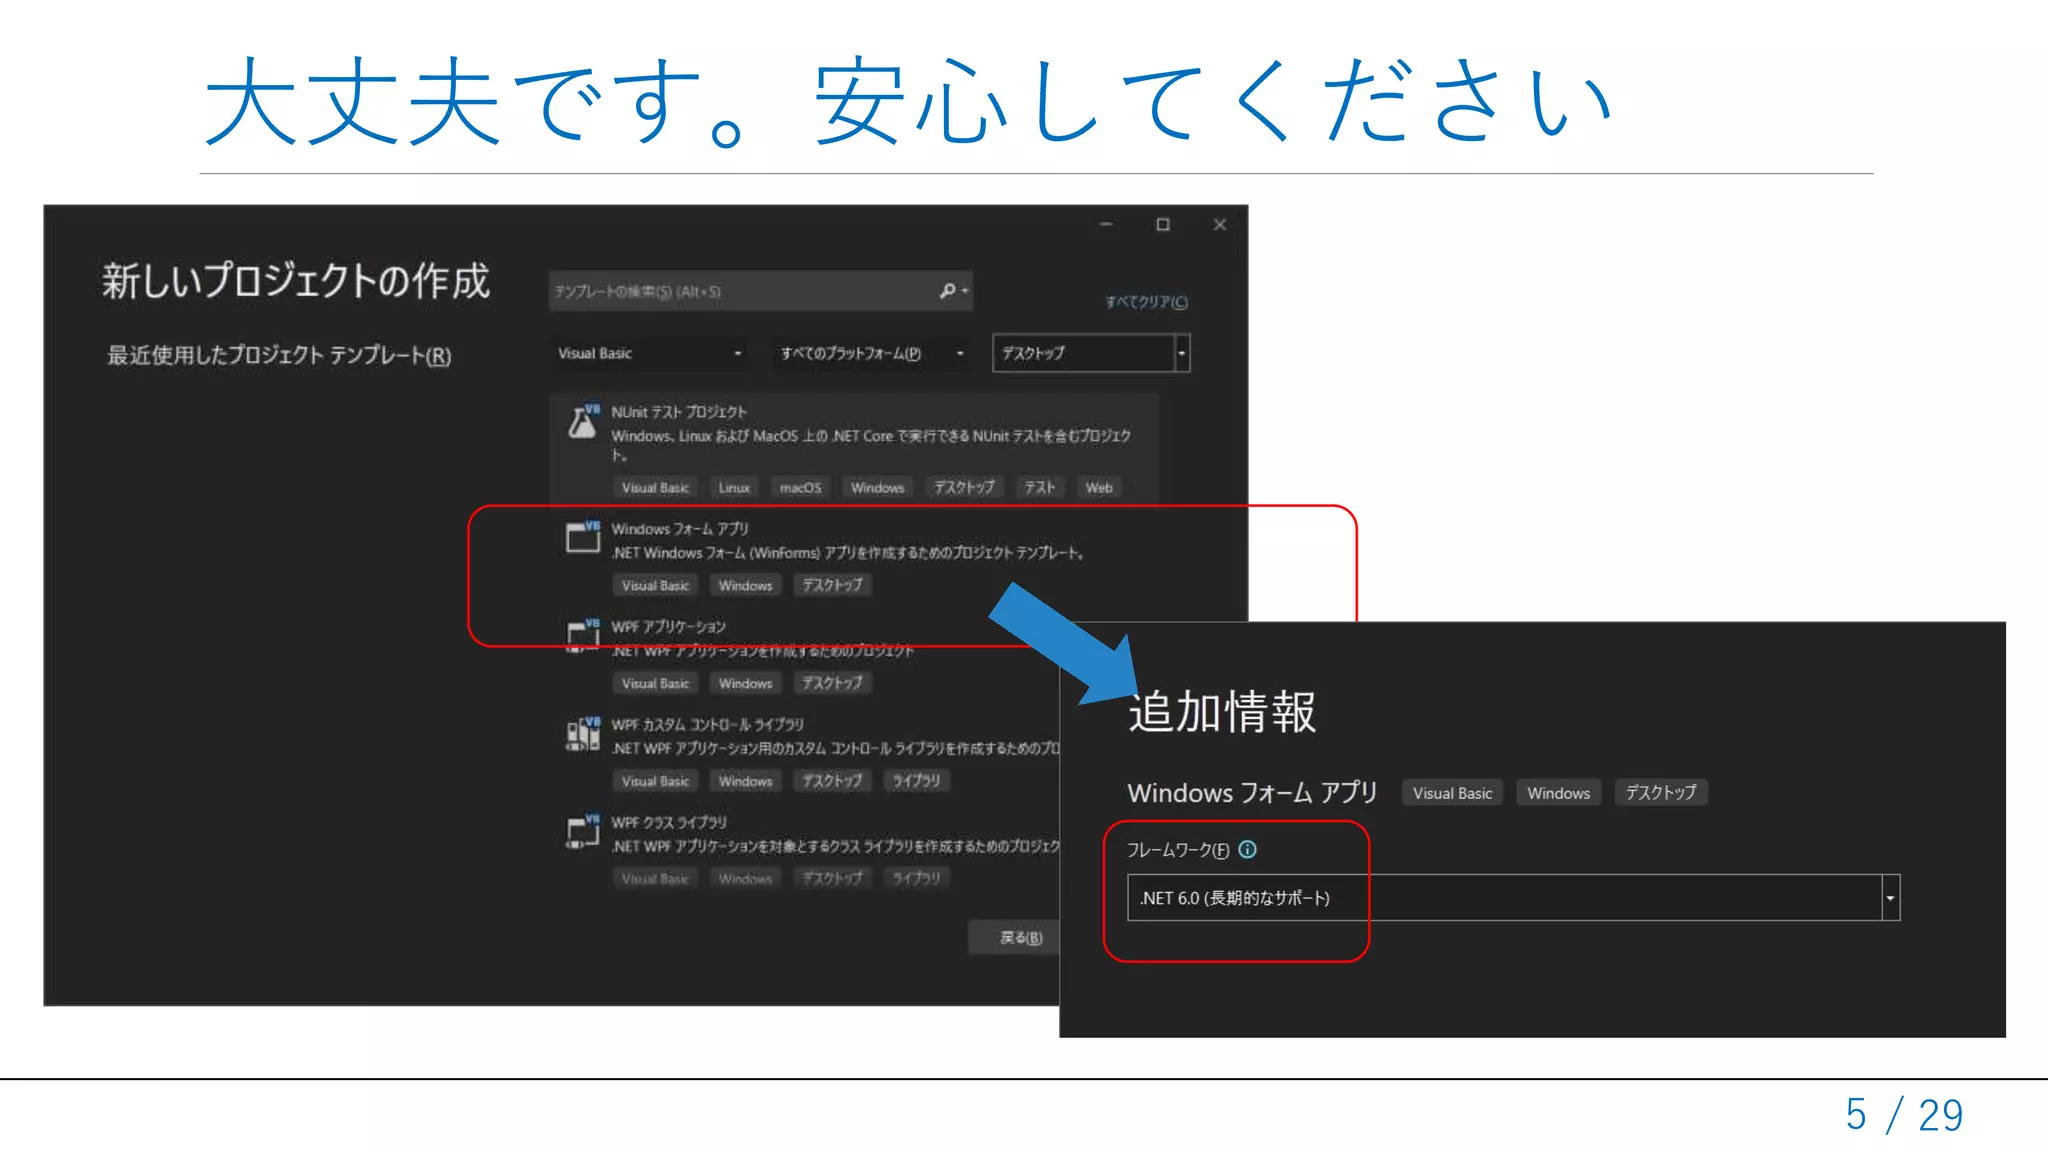This screenshot has width=2048, height=1152.
Task: Click the Linux tag under NUnit
Action: 734,487
